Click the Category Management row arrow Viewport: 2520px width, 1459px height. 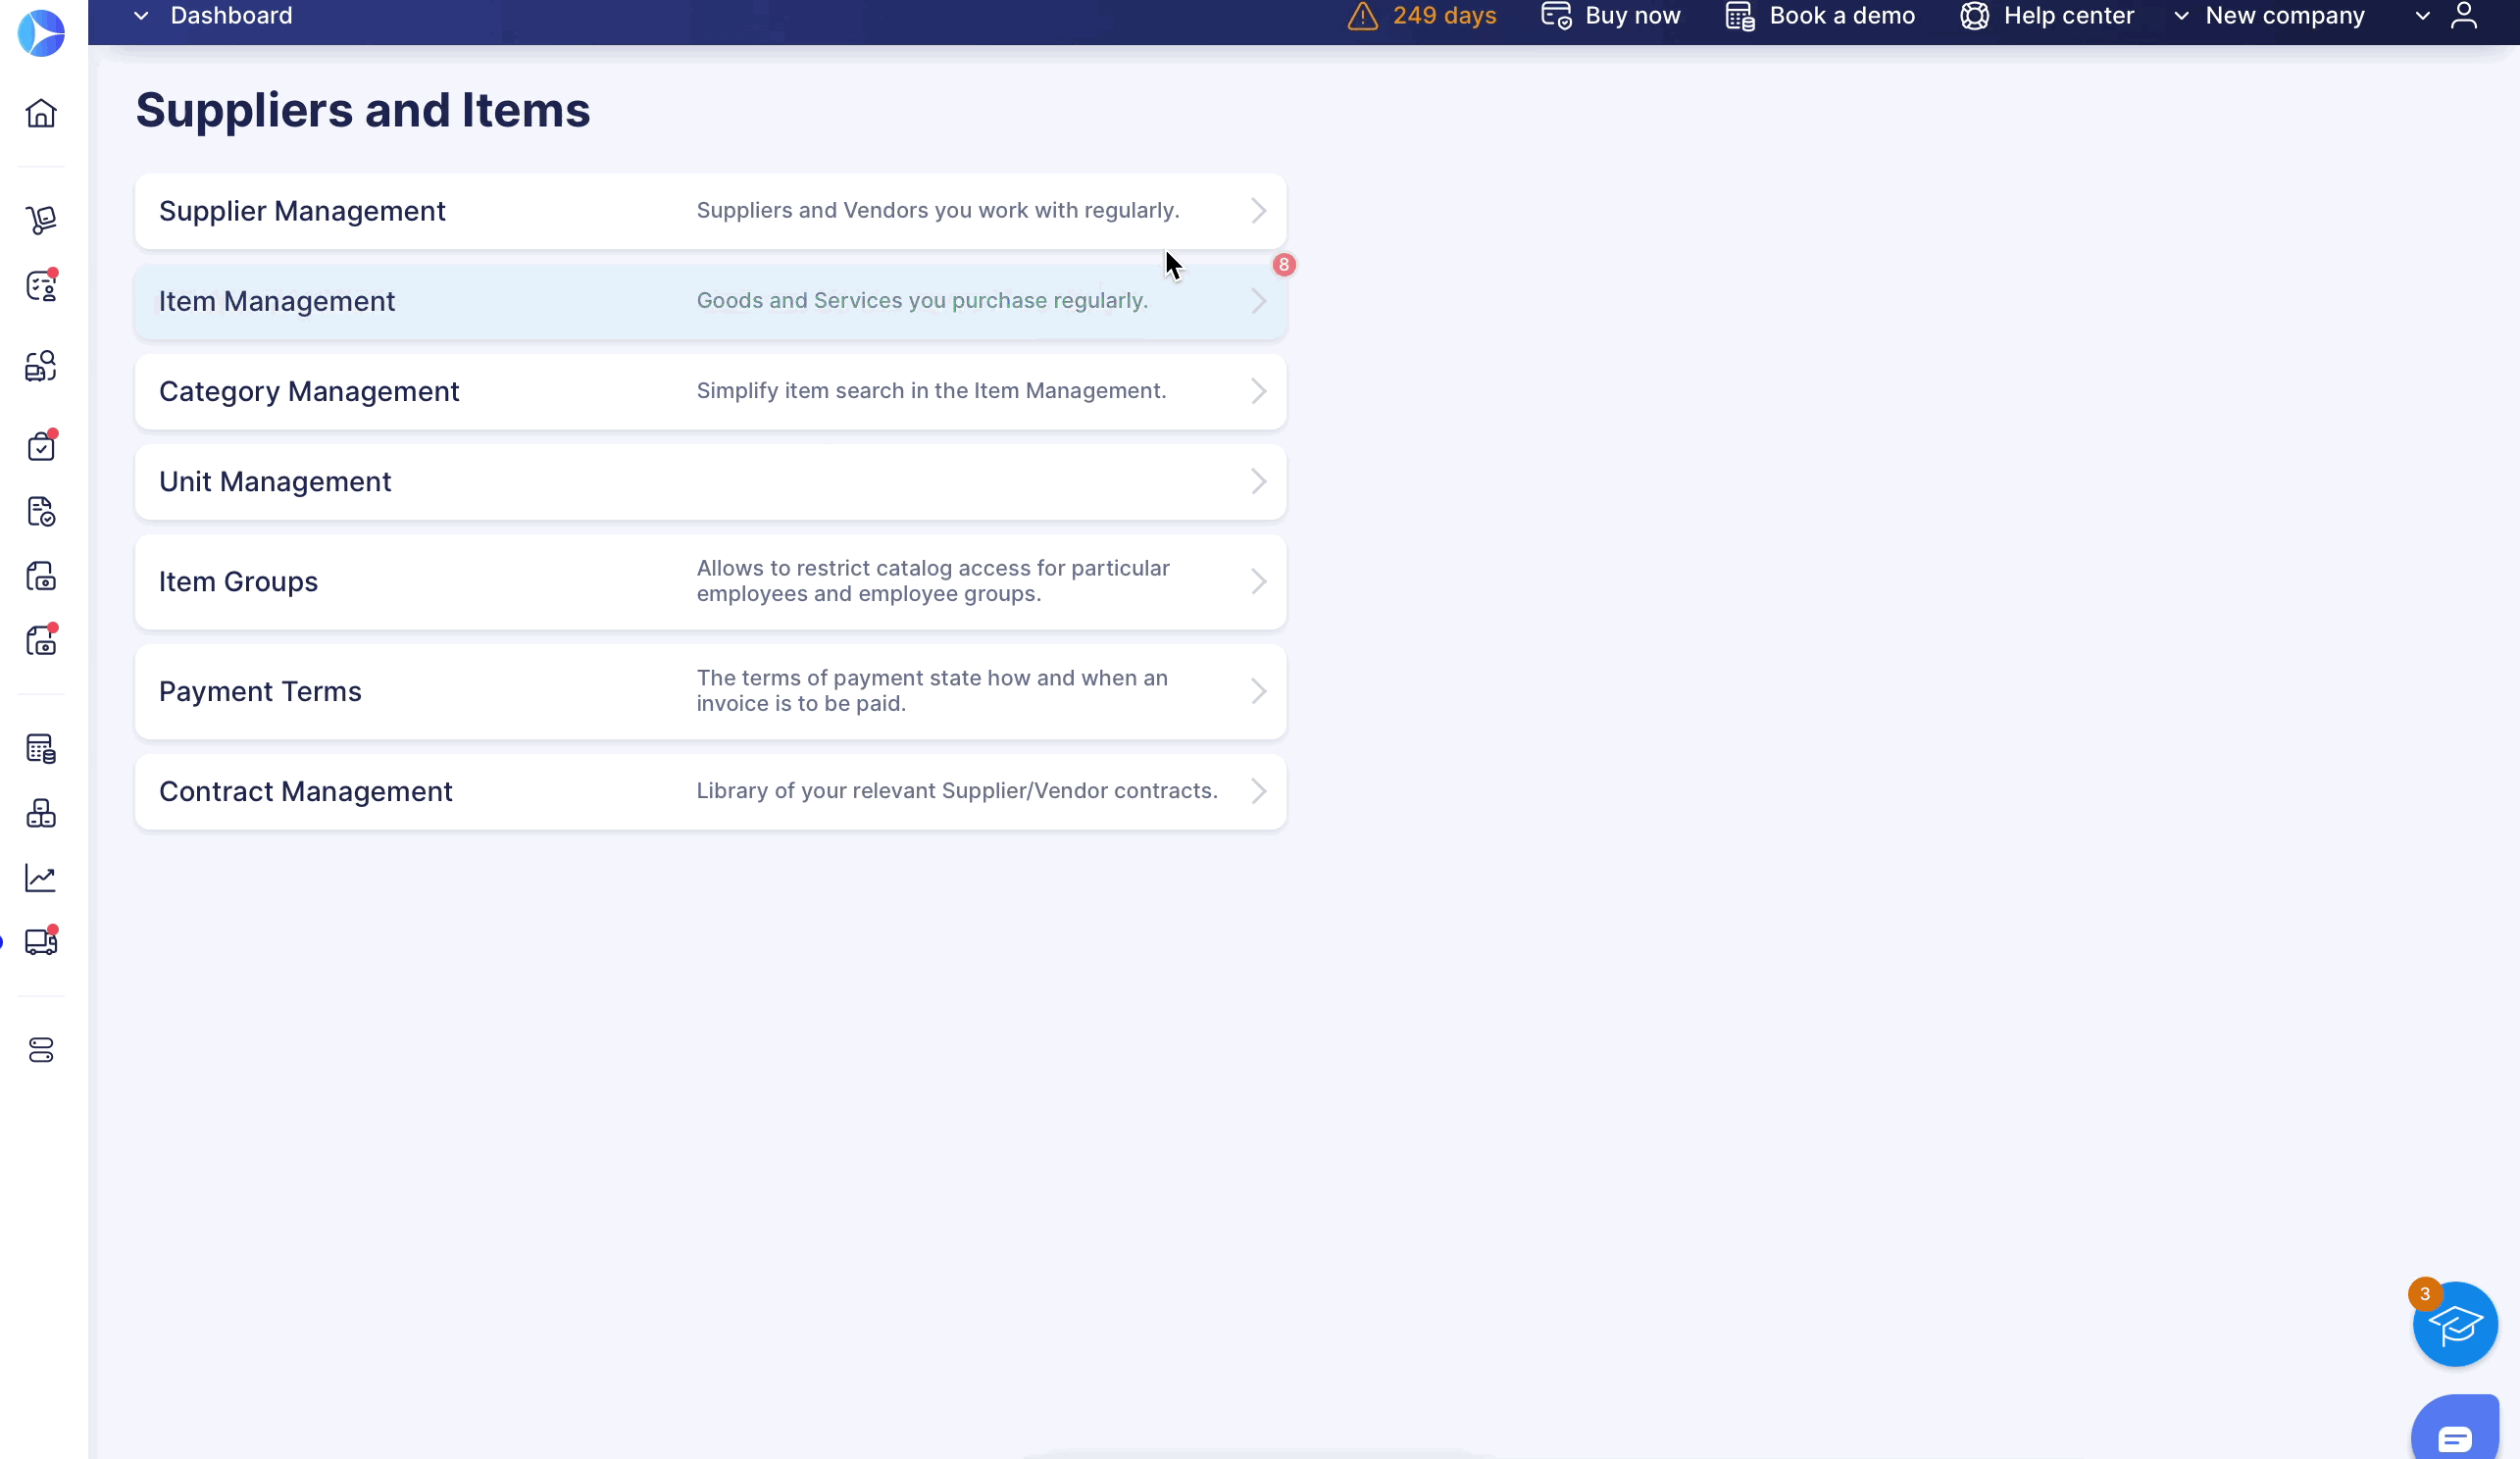(x=1259, y=391)
